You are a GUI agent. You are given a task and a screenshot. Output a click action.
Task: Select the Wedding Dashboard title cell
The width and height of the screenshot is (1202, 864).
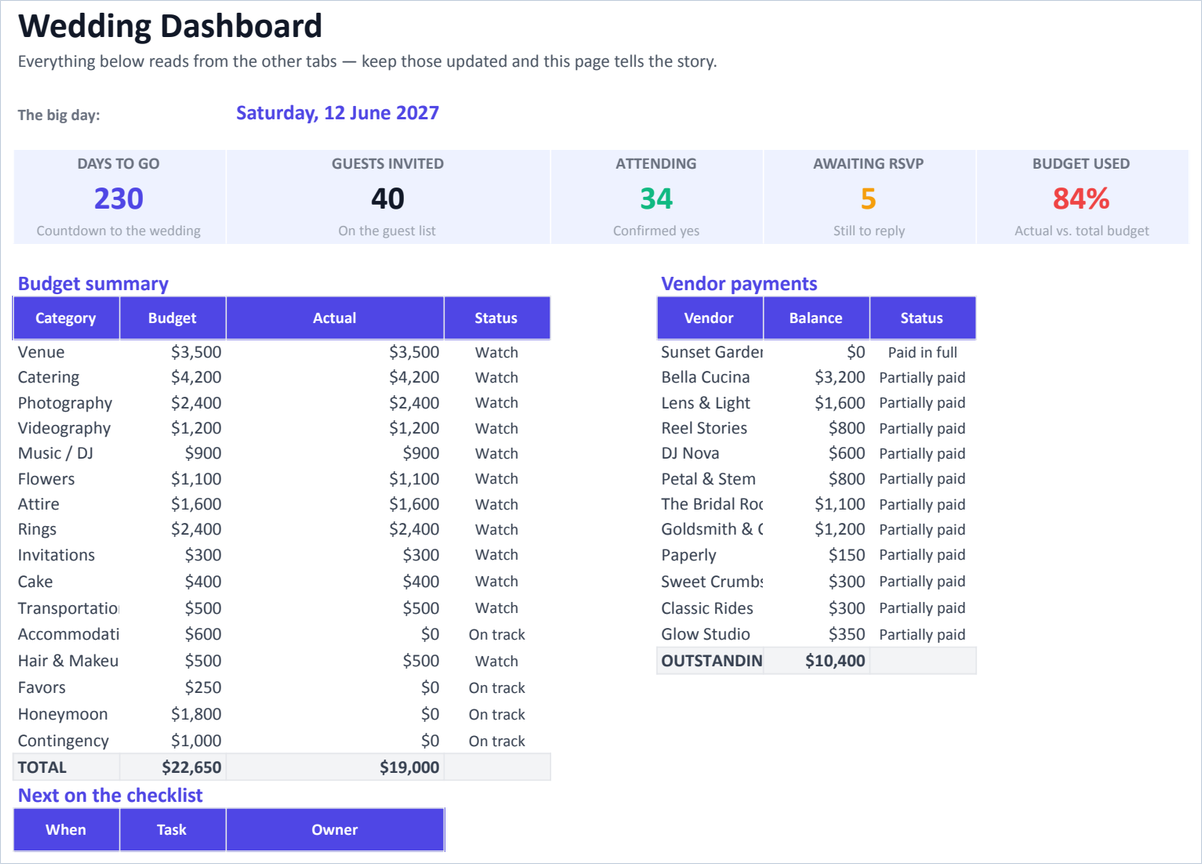170,25
